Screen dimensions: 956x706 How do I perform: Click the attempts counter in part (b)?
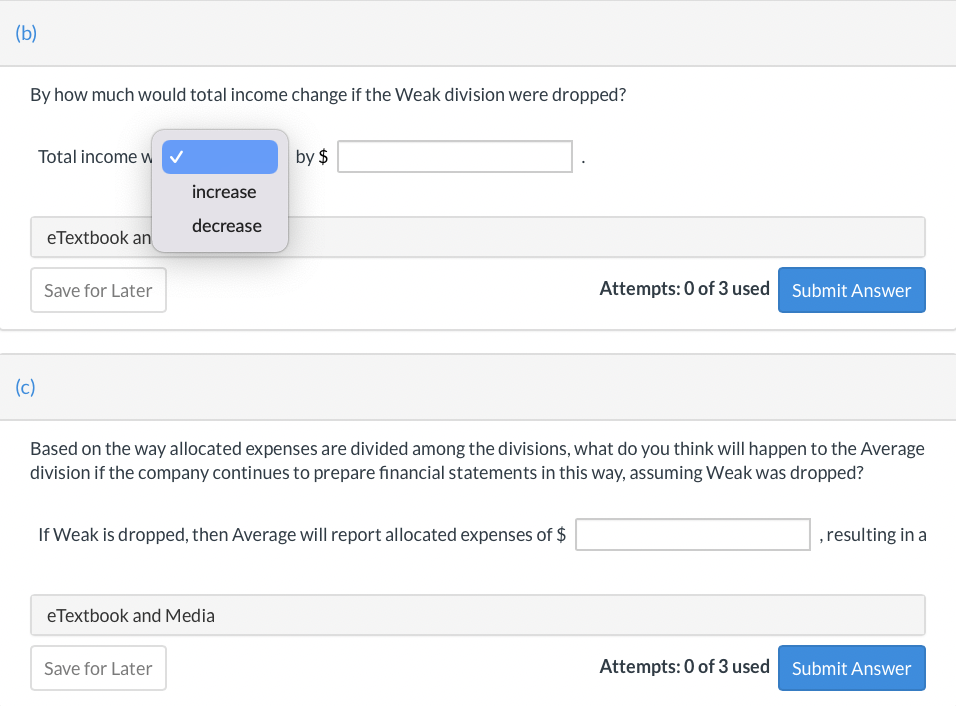pyautogui.click(x=684, y=289)
